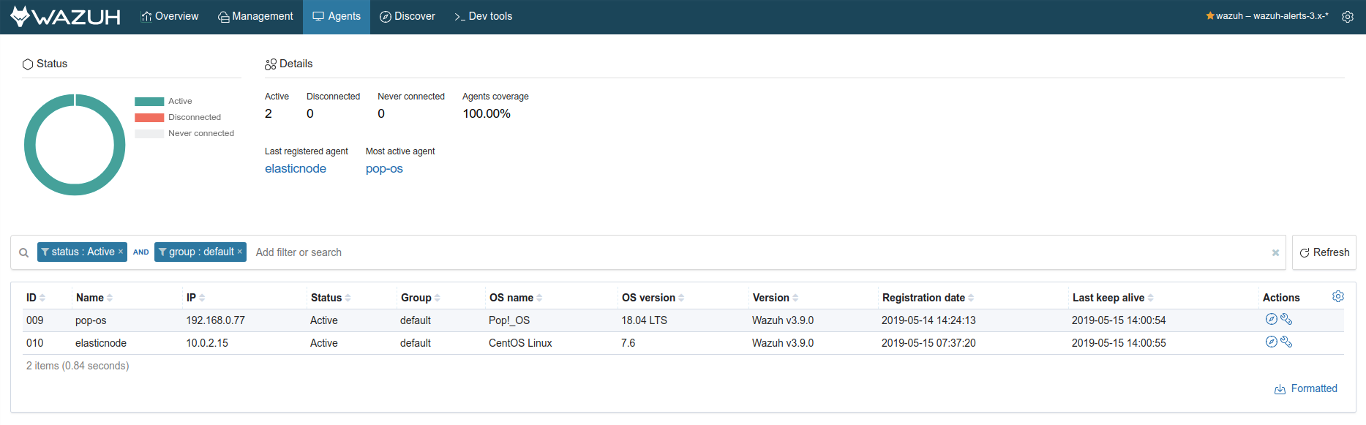Click agent ID 009 cell

click(34, 321)
